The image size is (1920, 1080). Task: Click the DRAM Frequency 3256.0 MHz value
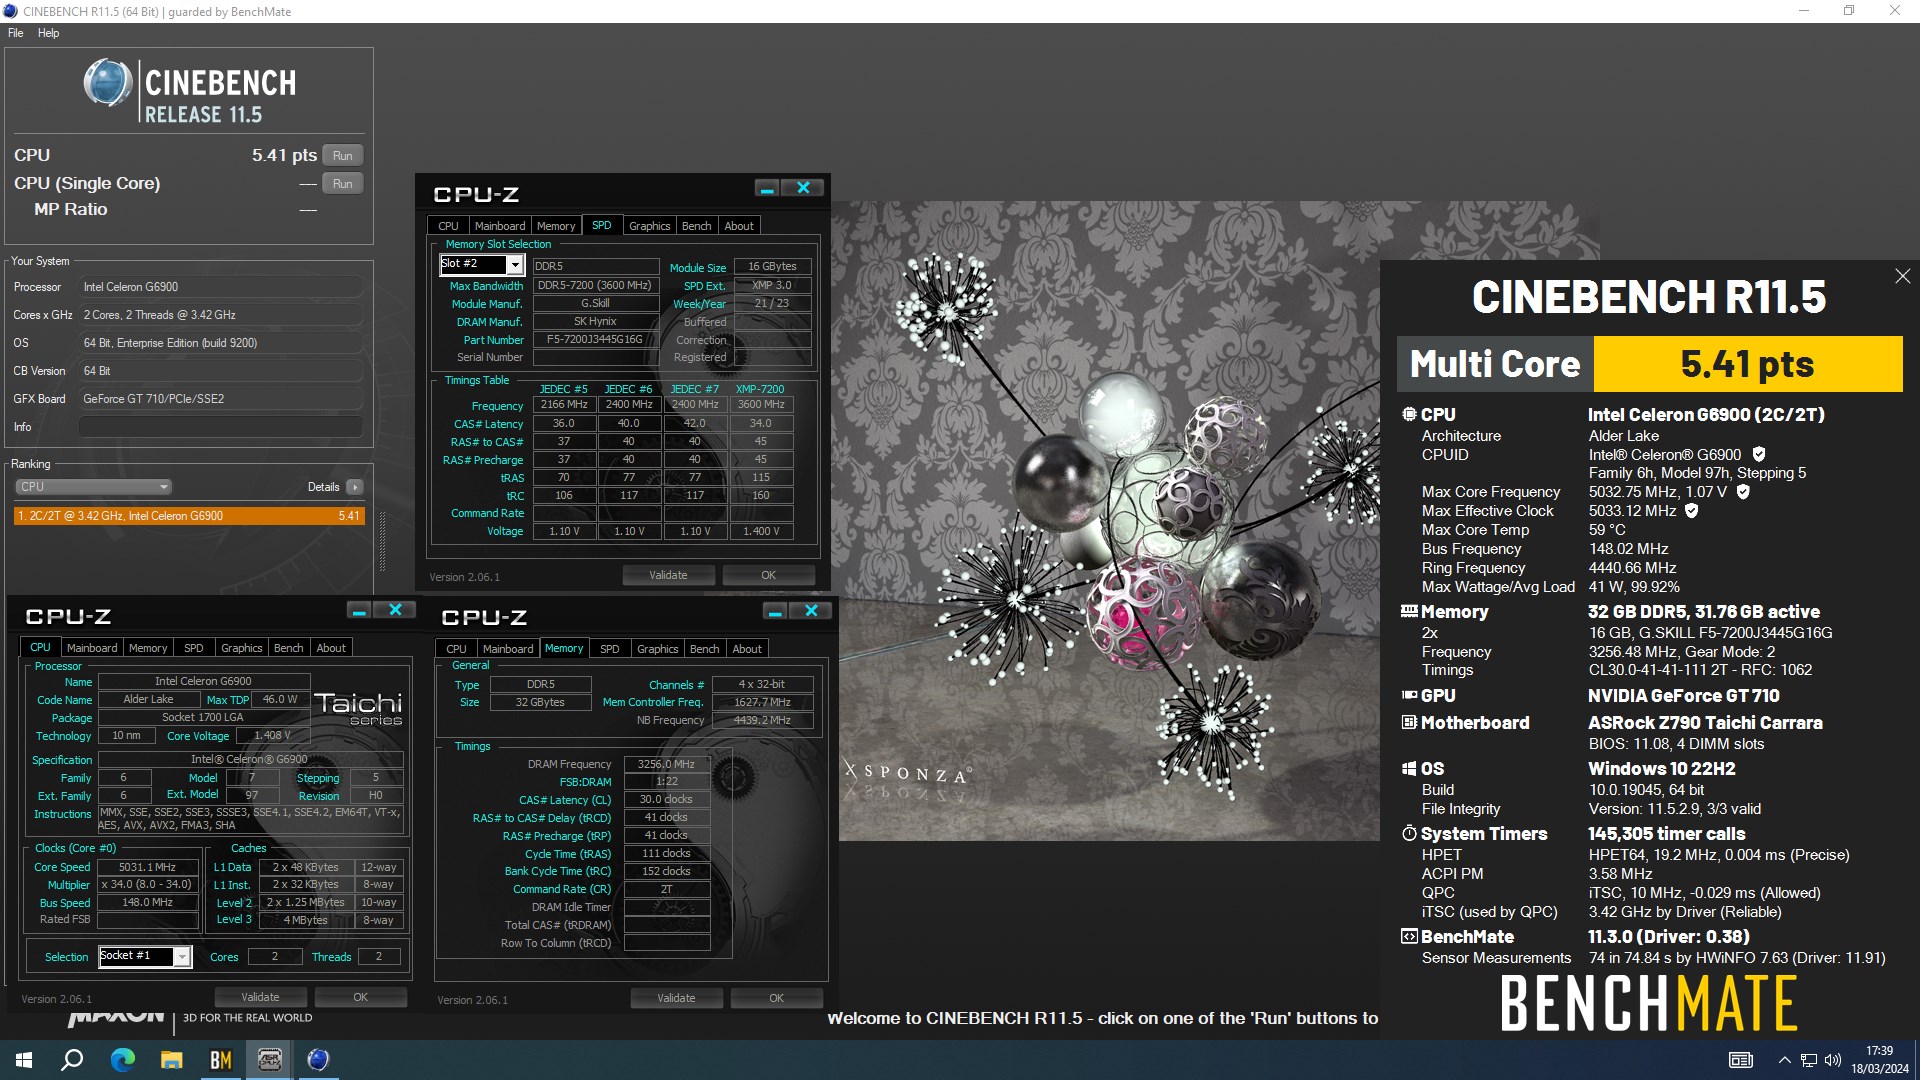[666, 764]
